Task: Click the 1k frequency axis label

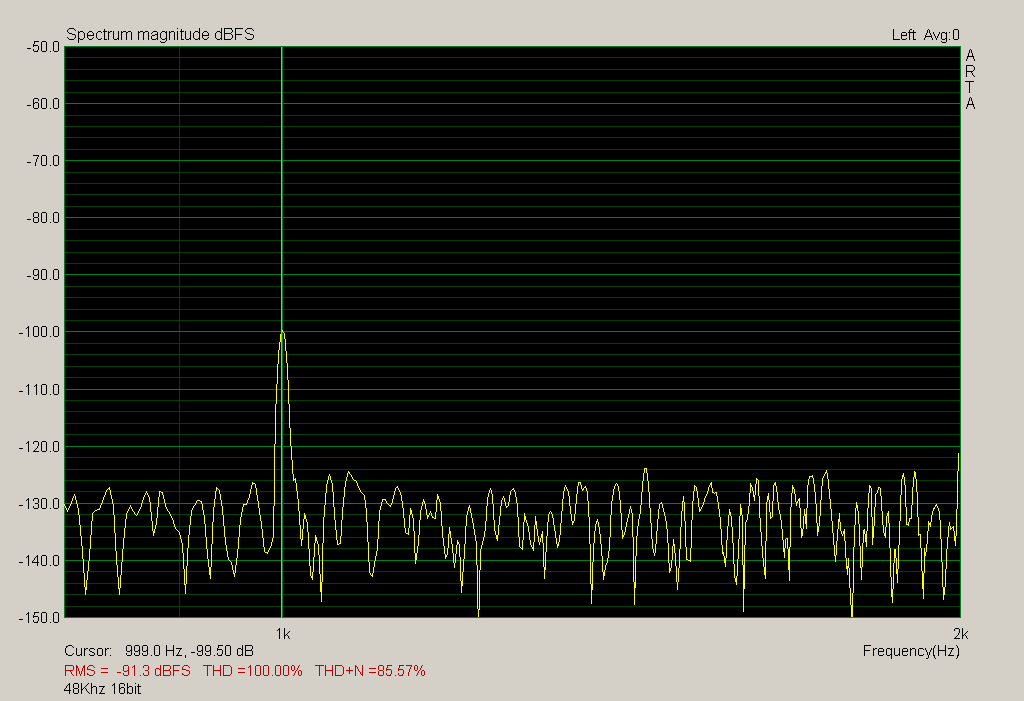Action: [x=283, y=634]
